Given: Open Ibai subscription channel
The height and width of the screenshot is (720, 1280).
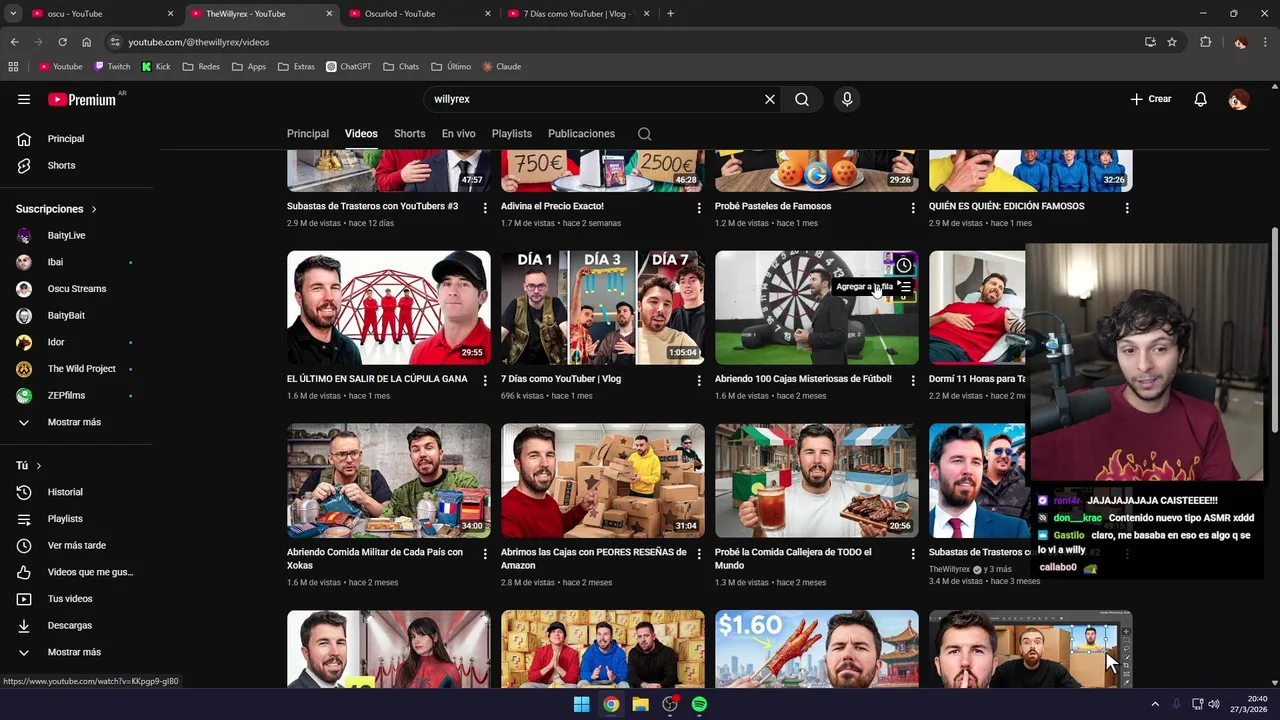Looking at the screenshot, I should [x=76, y=262].
